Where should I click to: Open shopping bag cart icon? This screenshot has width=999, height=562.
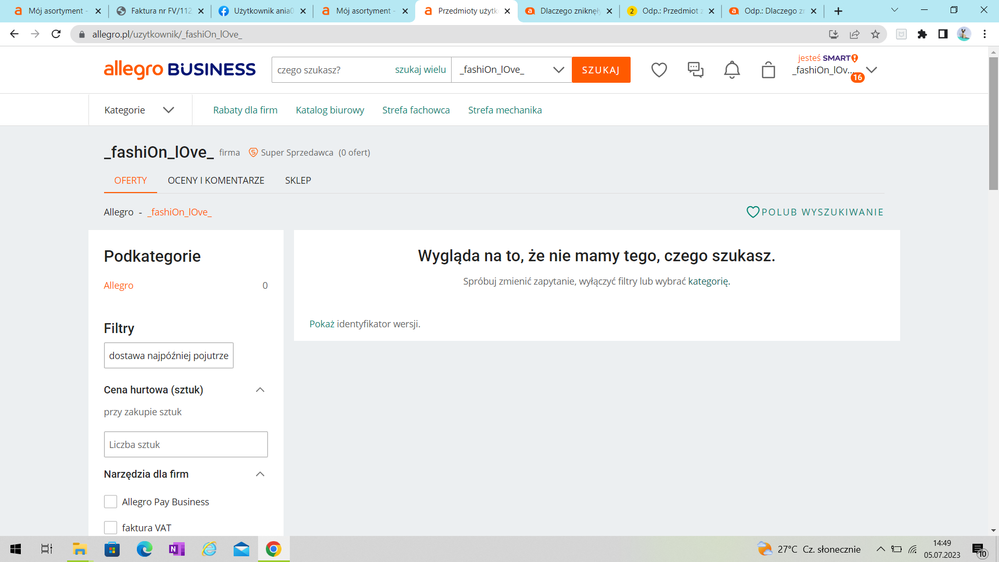coord(768,70)
